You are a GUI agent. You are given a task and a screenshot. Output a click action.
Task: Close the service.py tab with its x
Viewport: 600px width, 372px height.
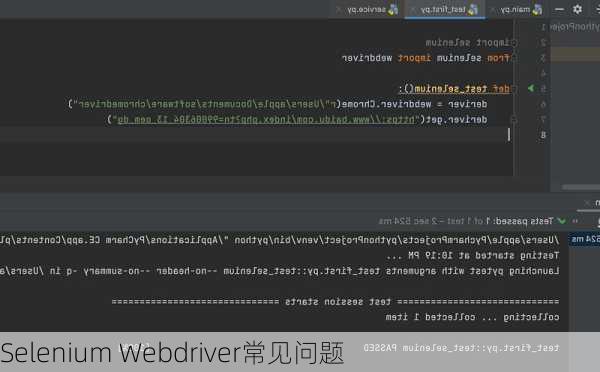pos(338,10)
